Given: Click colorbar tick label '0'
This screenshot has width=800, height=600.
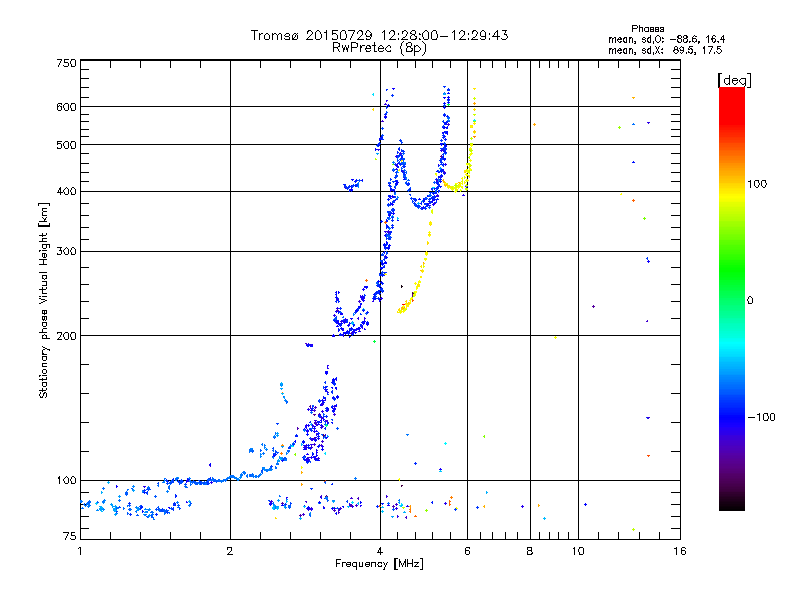Looking at the screenshot, I should pos(750,300).
